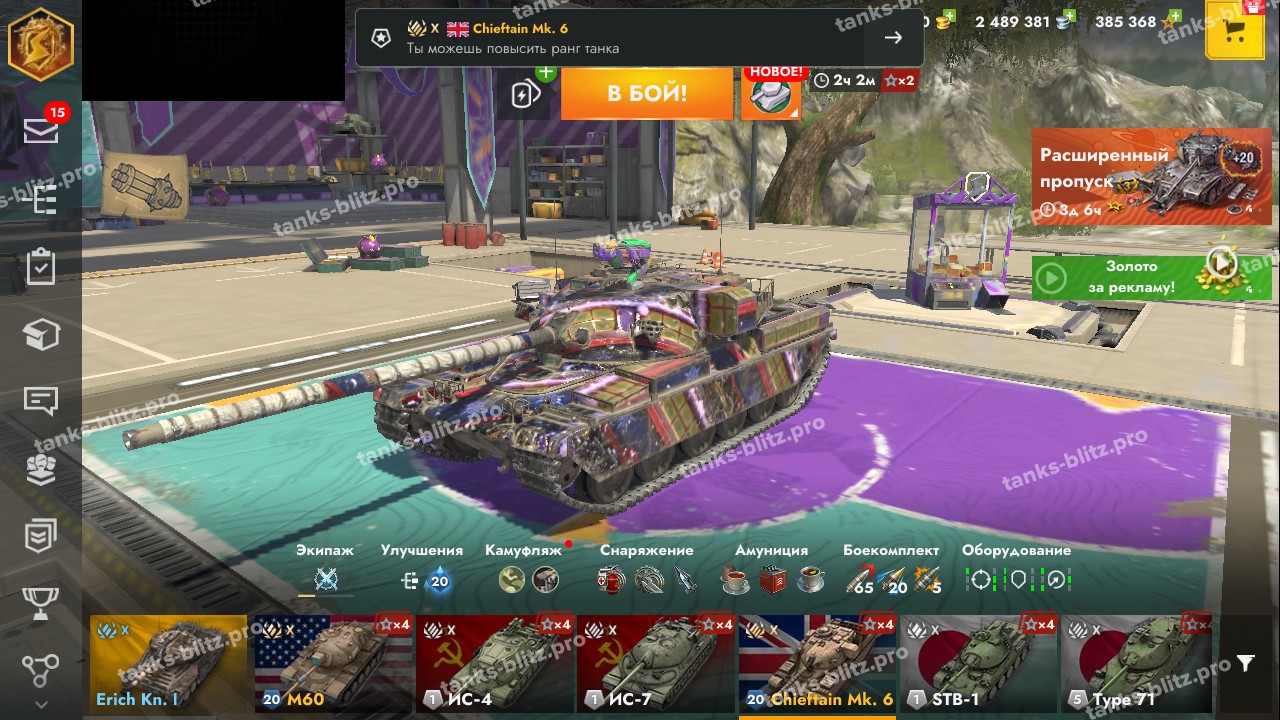1280x720 pixels.
Task: Open the tech tree icon
Action: click(41, 670)
